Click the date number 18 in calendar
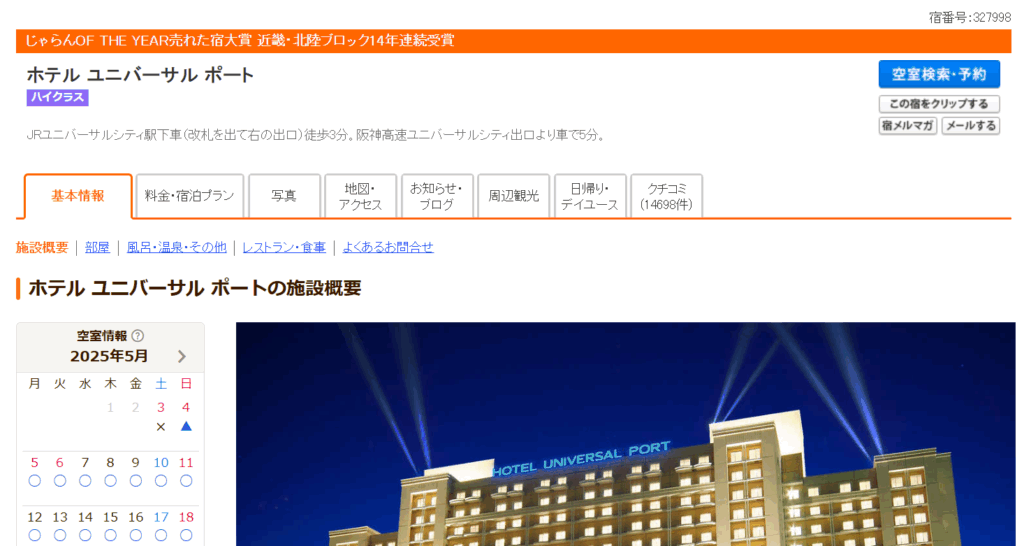 coord(186,517)
